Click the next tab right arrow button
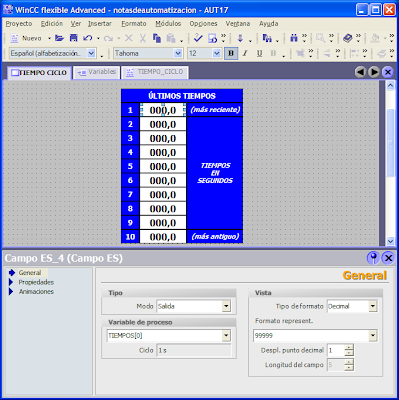Image resolution: width=399 pixels, height=400 pixels. (x=374, y=72)
